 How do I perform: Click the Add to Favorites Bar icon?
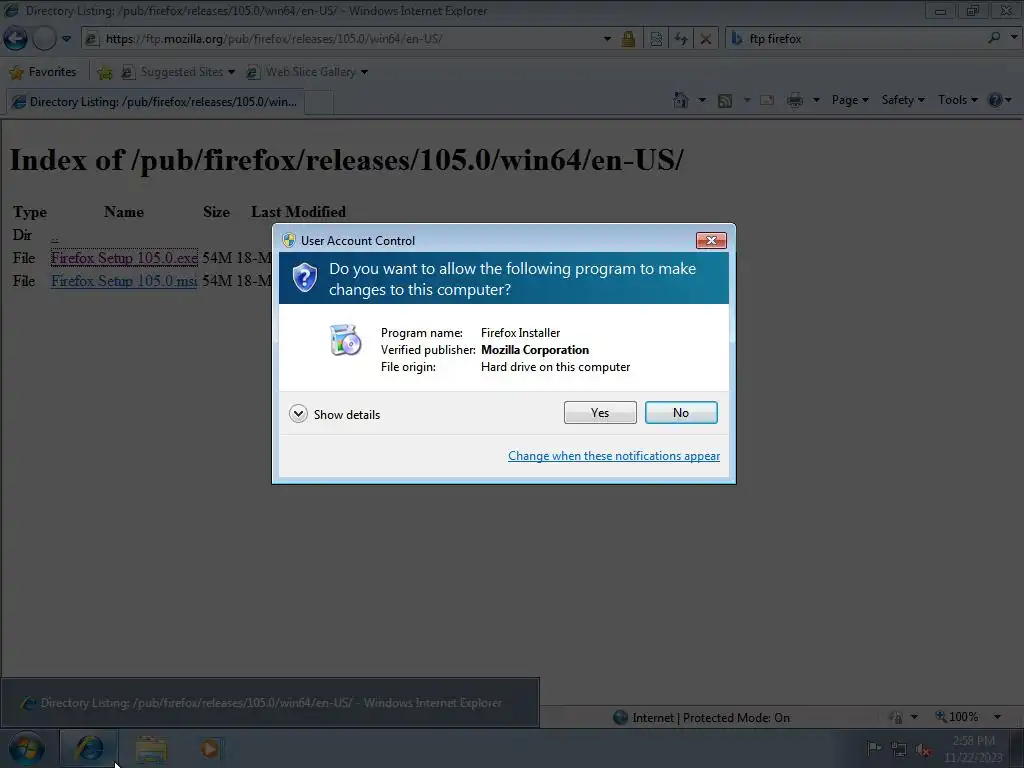[x=104, y=72]
